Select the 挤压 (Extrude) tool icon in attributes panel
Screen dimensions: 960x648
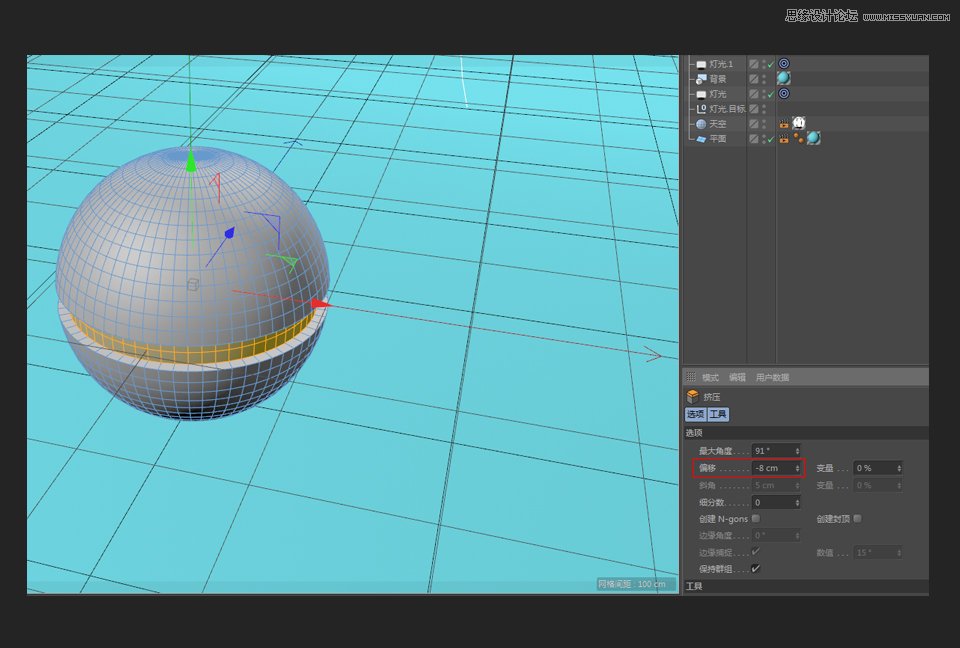point(692,397)
